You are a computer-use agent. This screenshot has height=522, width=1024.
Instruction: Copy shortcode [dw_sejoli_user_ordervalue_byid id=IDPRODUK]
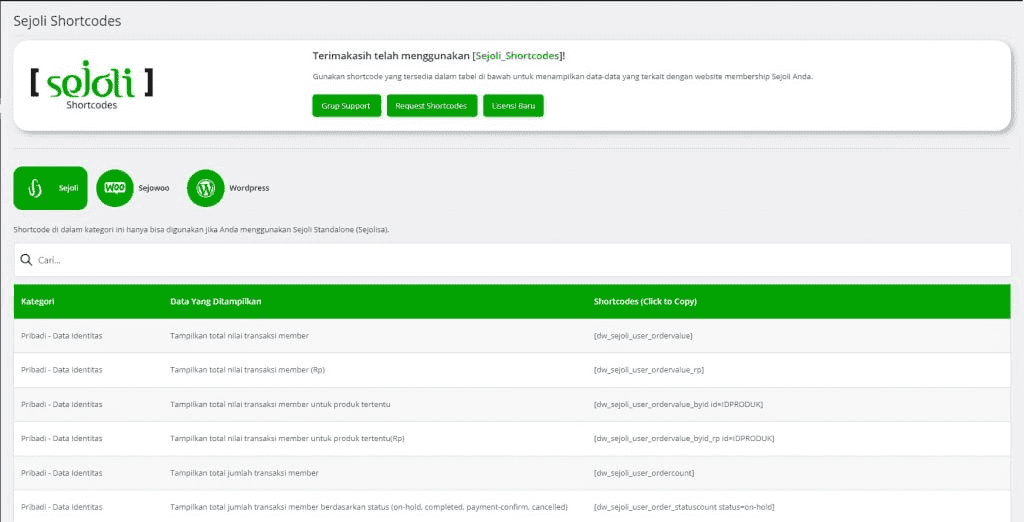[x=678, y=404]
